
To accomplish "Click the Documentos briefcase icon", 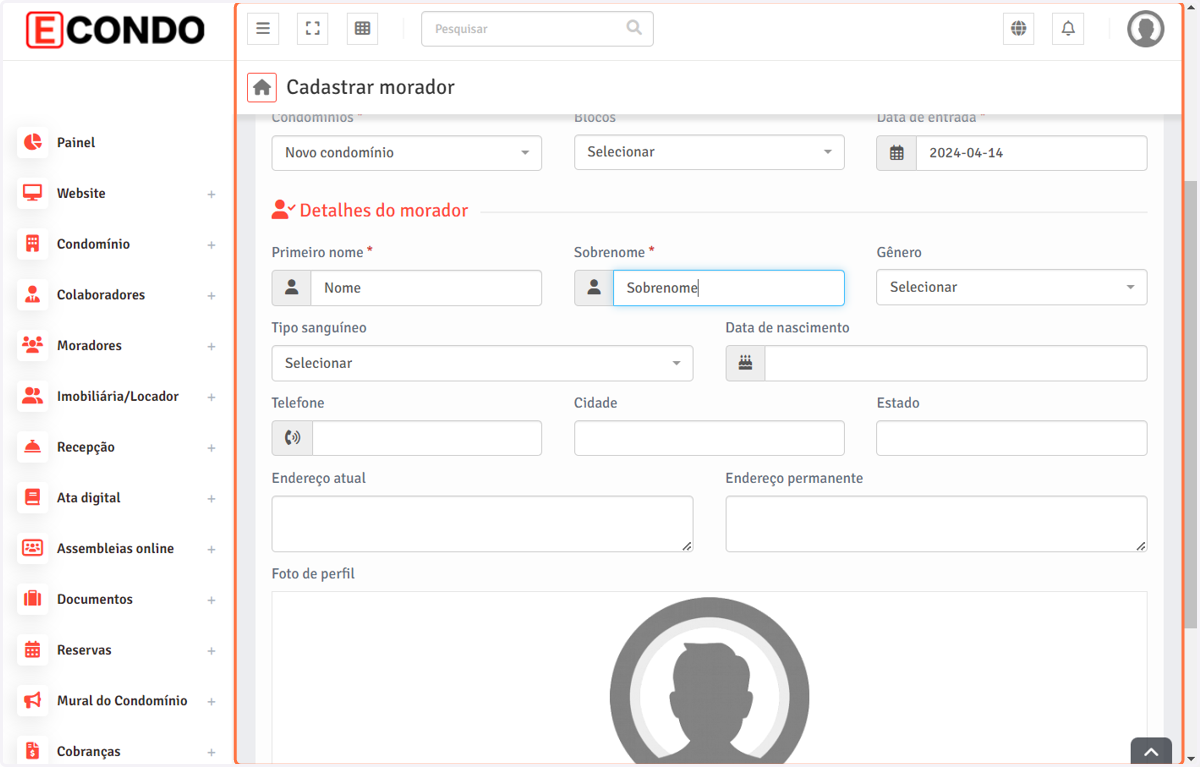I will coord(33,599).
